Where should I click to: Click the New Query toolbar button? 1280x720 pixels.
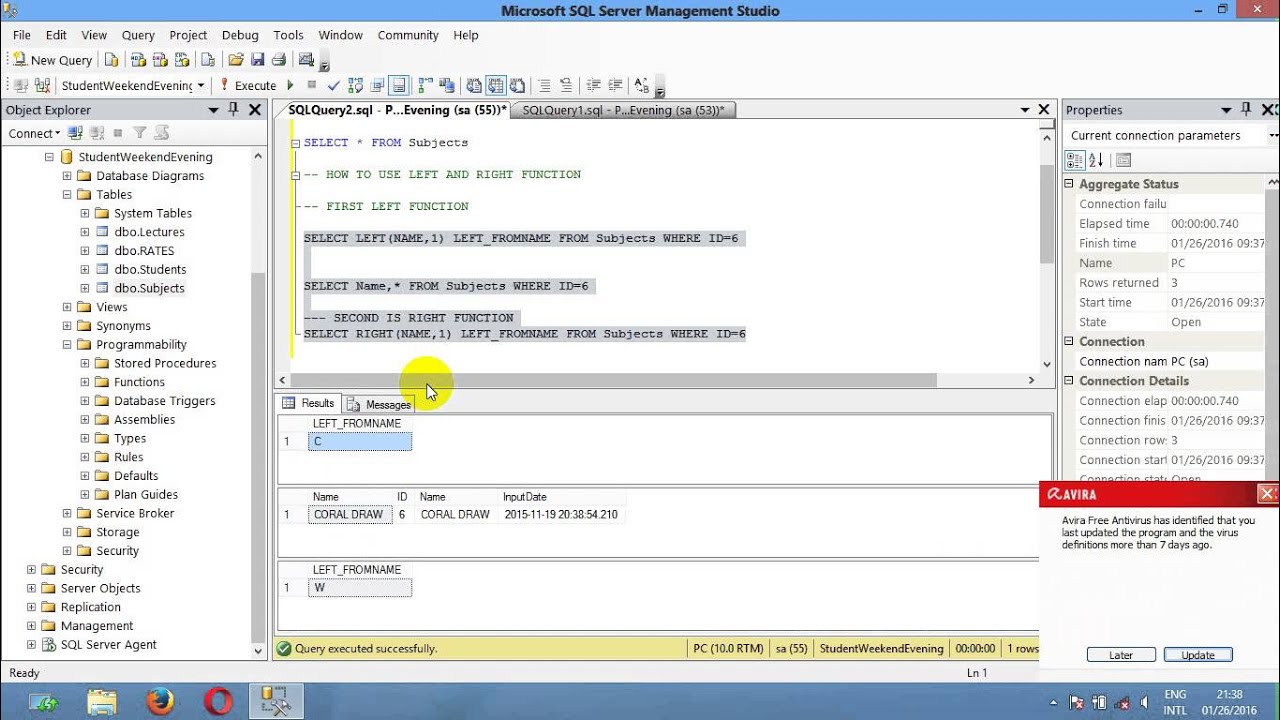coord(53,60)
